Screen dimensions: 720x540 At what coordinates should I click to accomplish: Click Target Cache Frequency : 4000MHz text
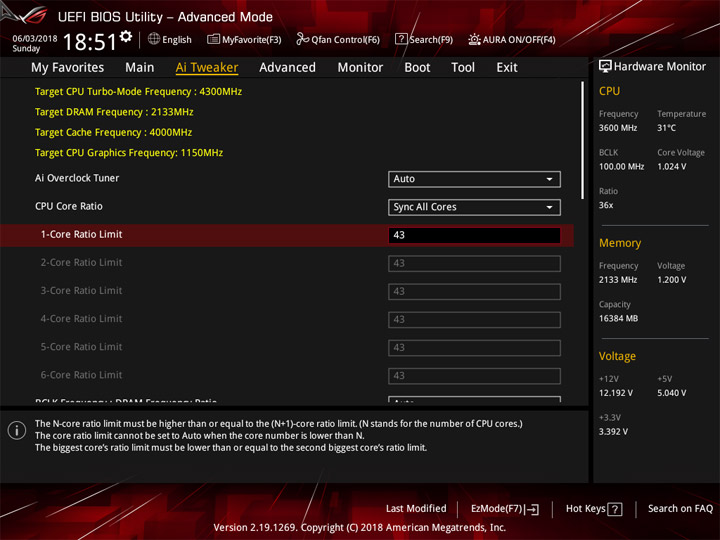click(x=113, y=132)
